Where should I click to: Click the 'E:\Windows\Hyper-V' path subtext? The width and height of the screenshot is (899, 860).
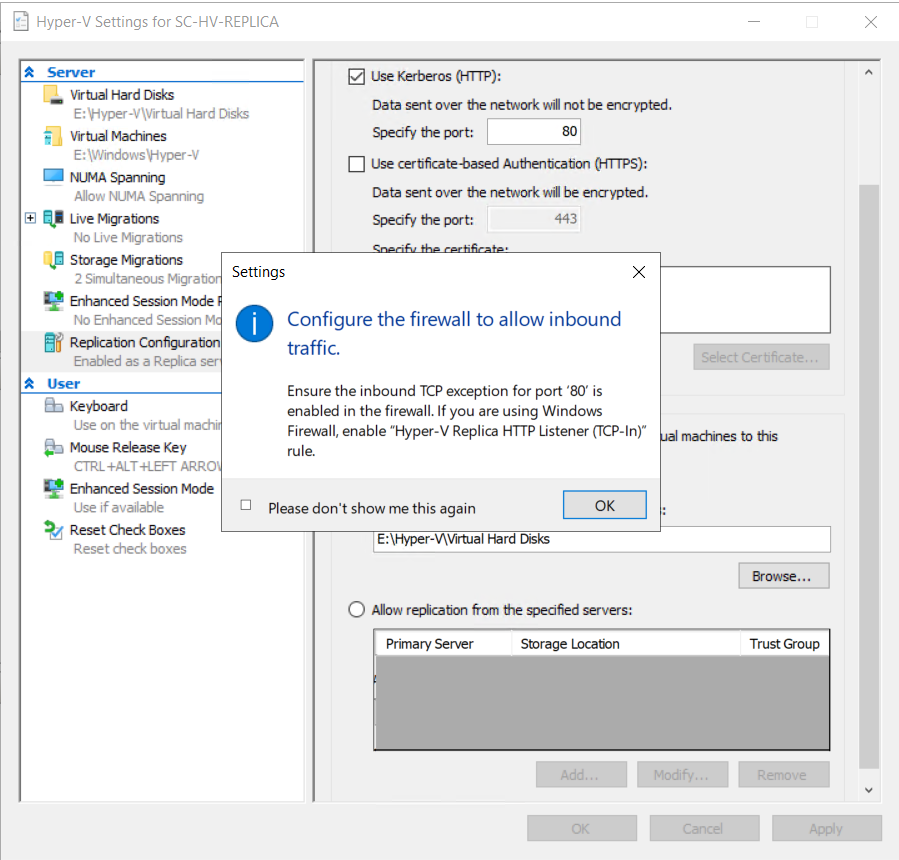point(136,155)
